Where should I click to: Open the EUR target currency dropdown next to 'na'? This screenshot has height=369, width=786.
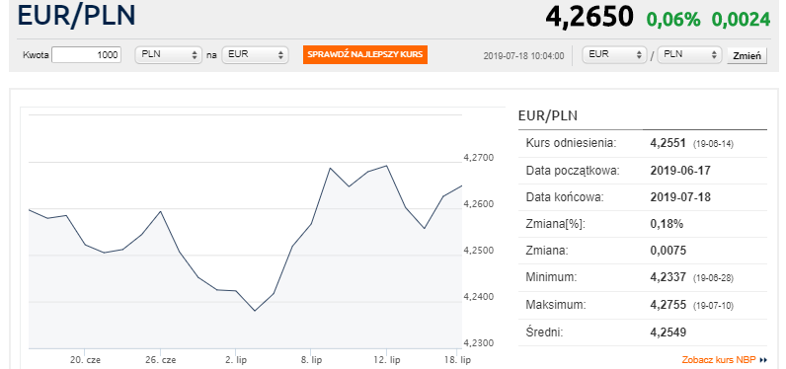tap(255, 55)
